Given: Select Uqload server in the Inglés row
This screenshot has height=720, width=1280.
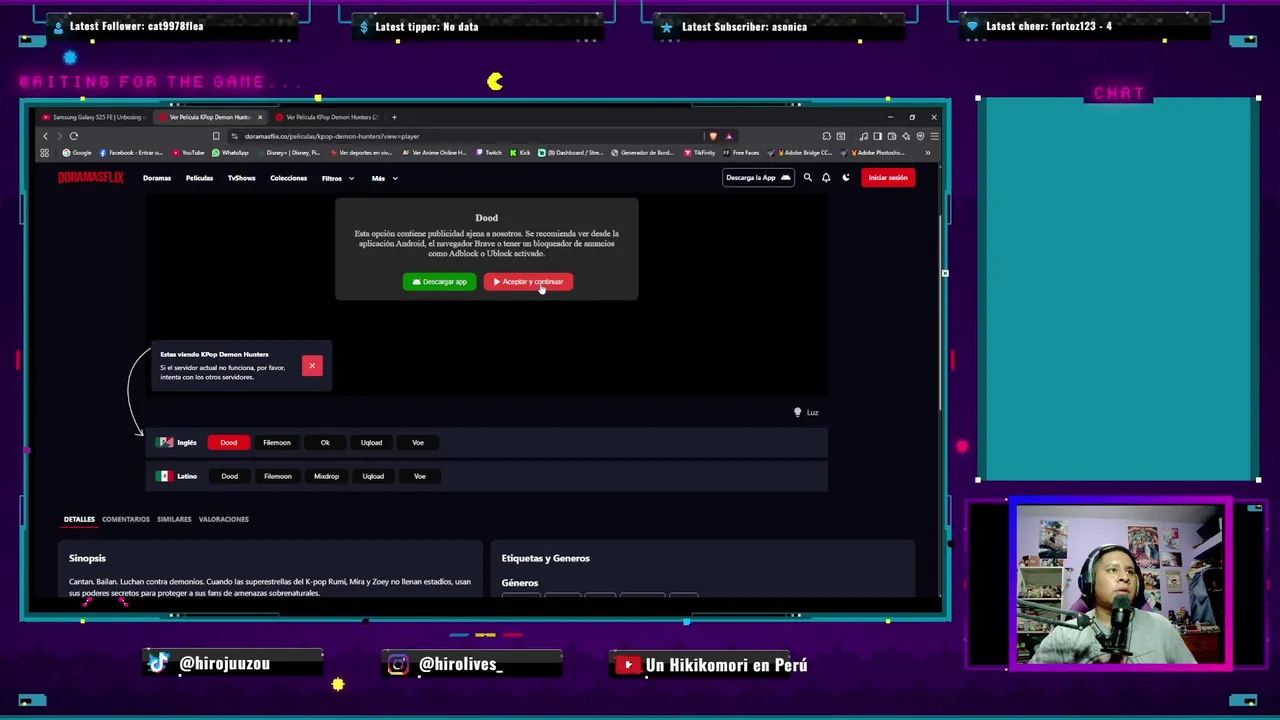Looking at the screenshot, I should click(371, 442).
